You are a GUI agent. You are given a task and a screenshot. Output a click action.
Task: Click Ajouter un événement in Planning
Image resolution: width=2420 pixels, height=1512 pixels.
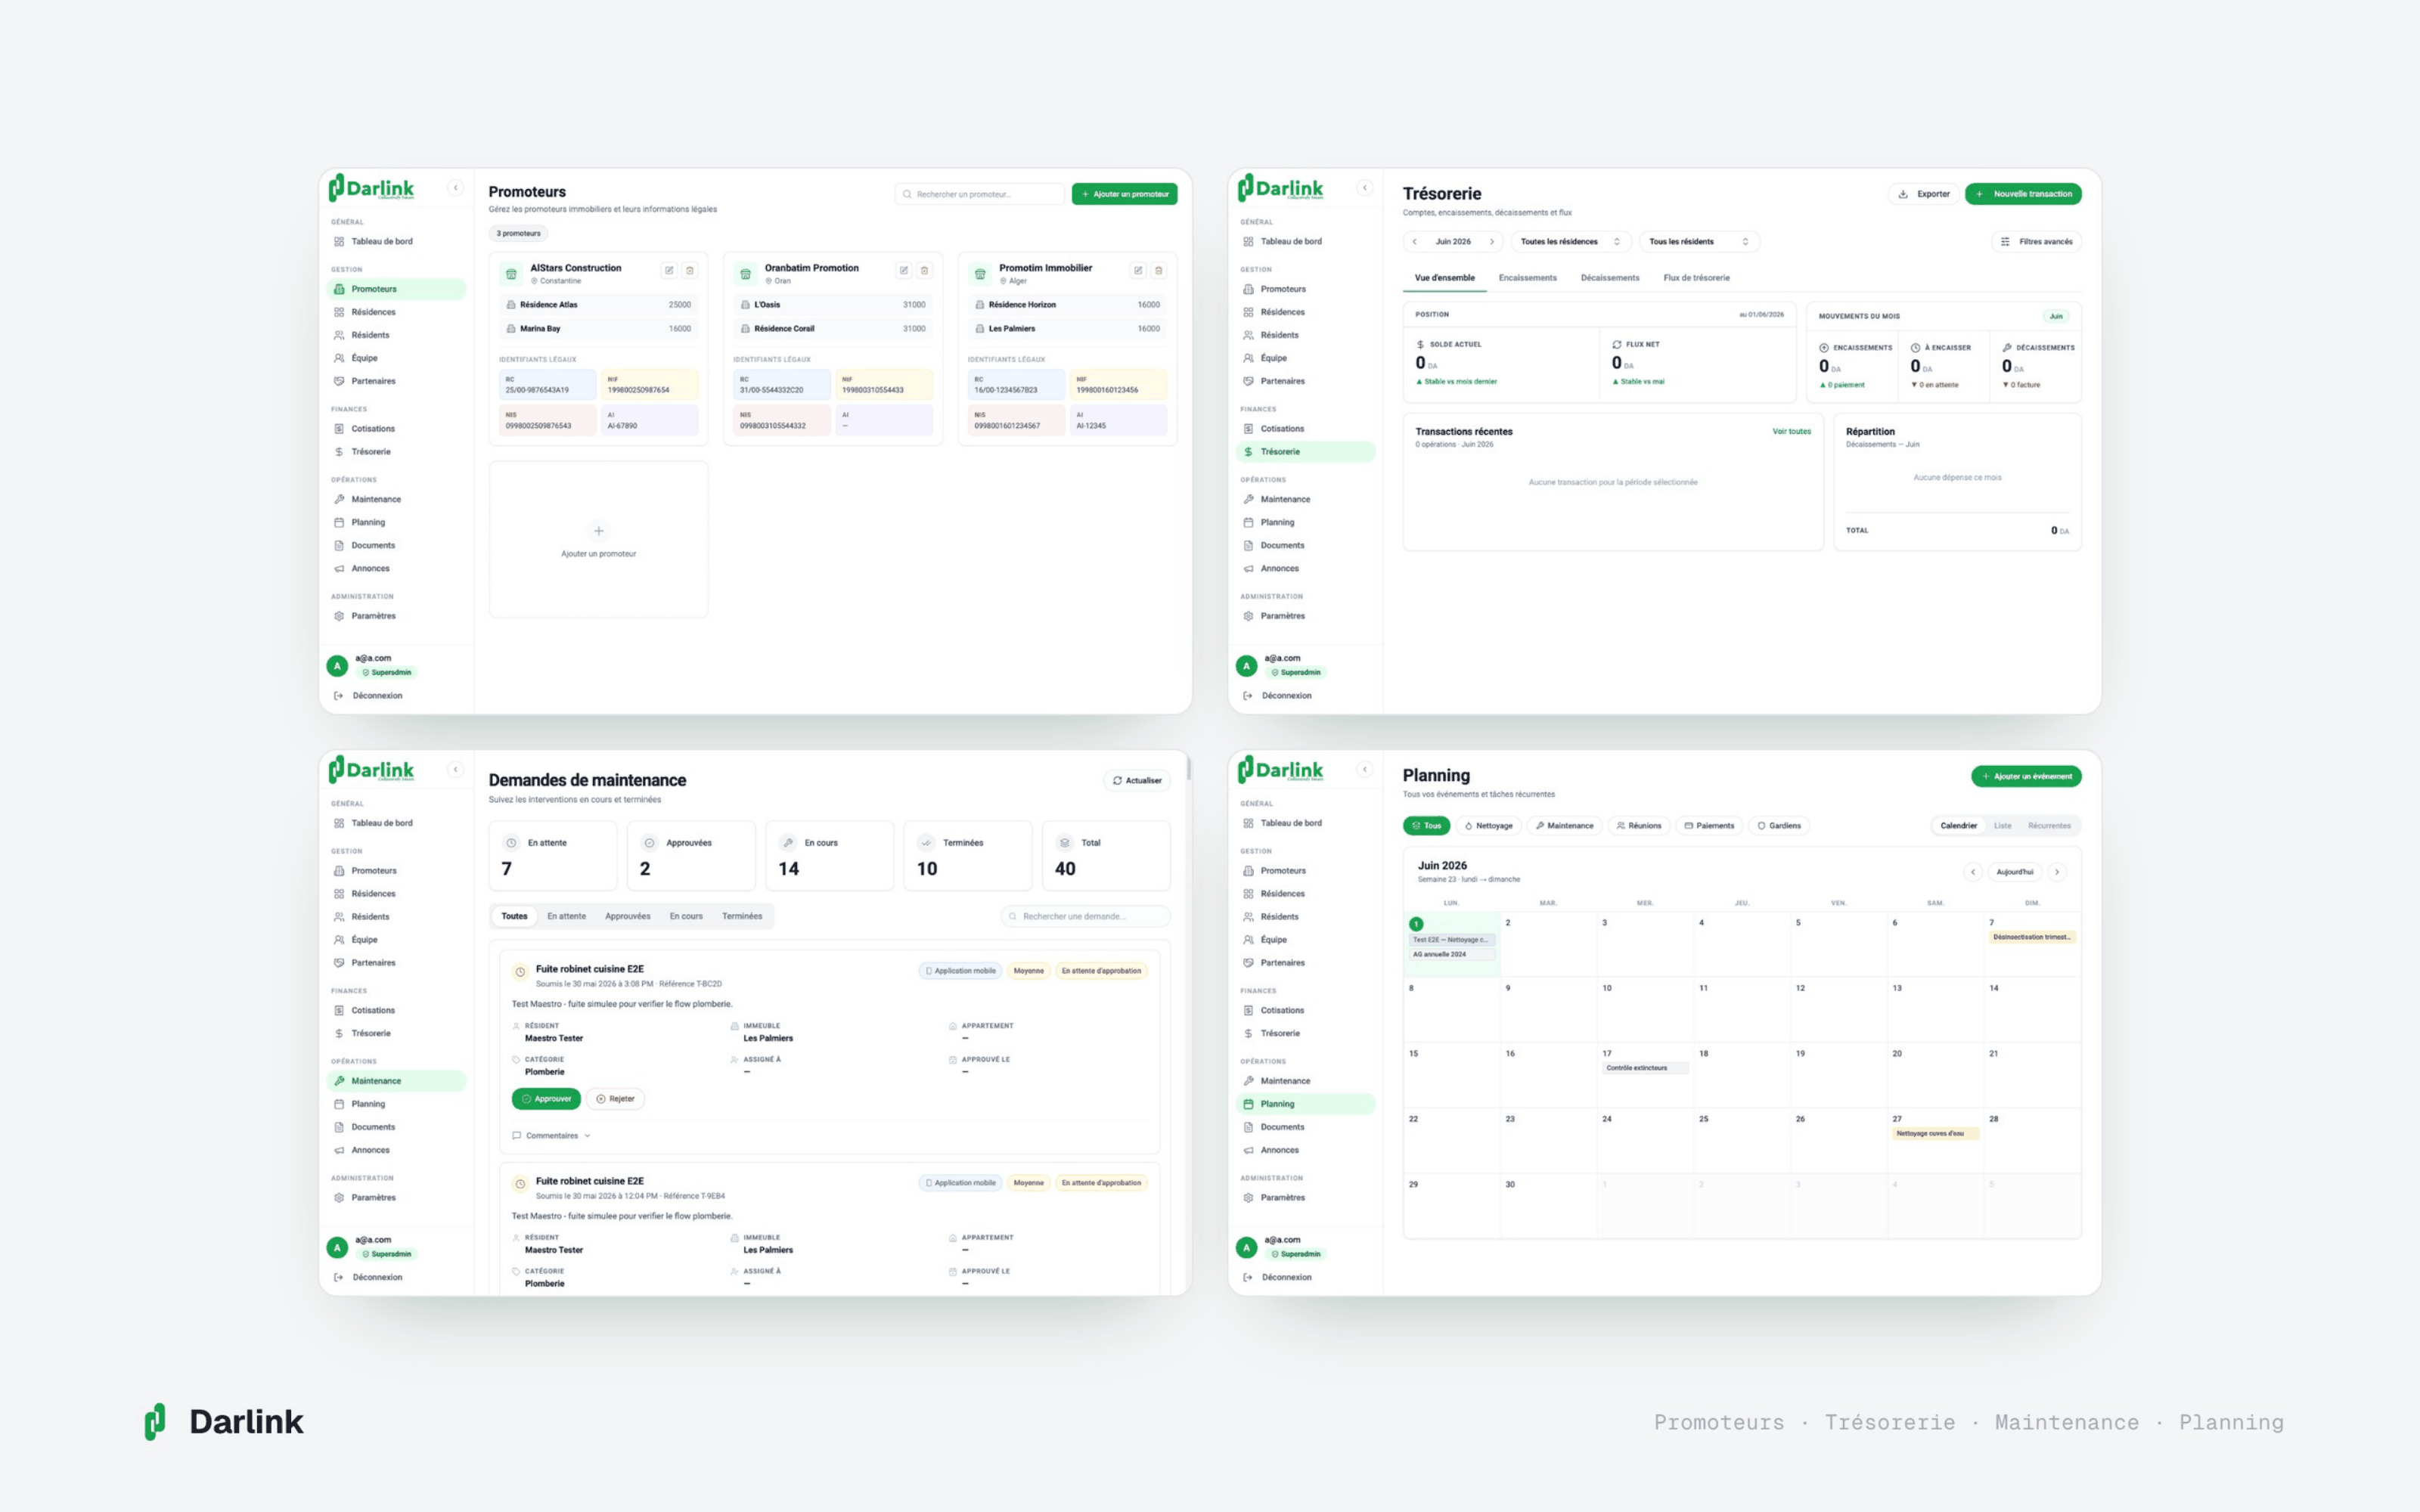2026,776
